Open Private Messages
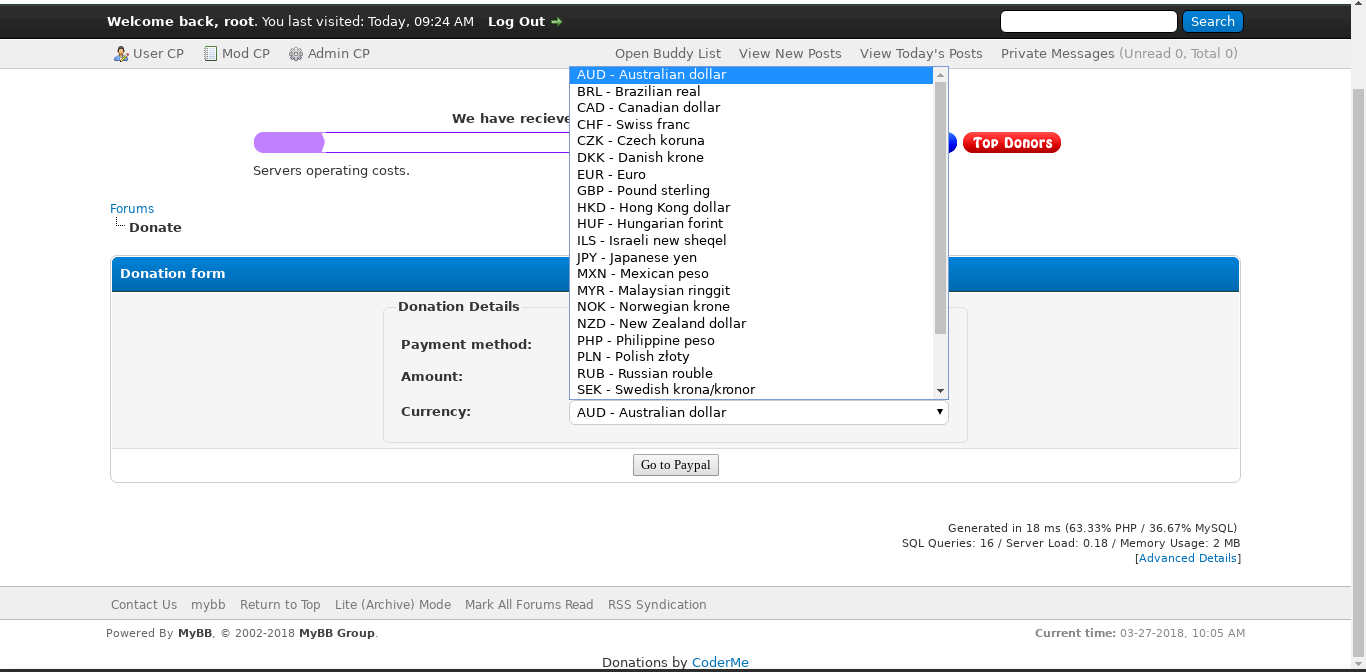Viewport: 1366px width, 672px height. pos(1057,54)
